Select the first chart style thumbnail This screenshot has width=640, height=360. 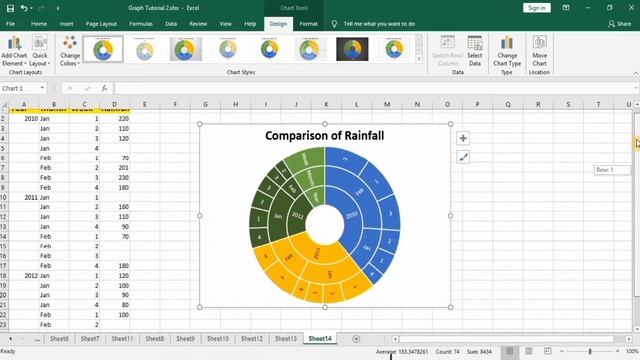pyautogui.click(x=103, y=49)
